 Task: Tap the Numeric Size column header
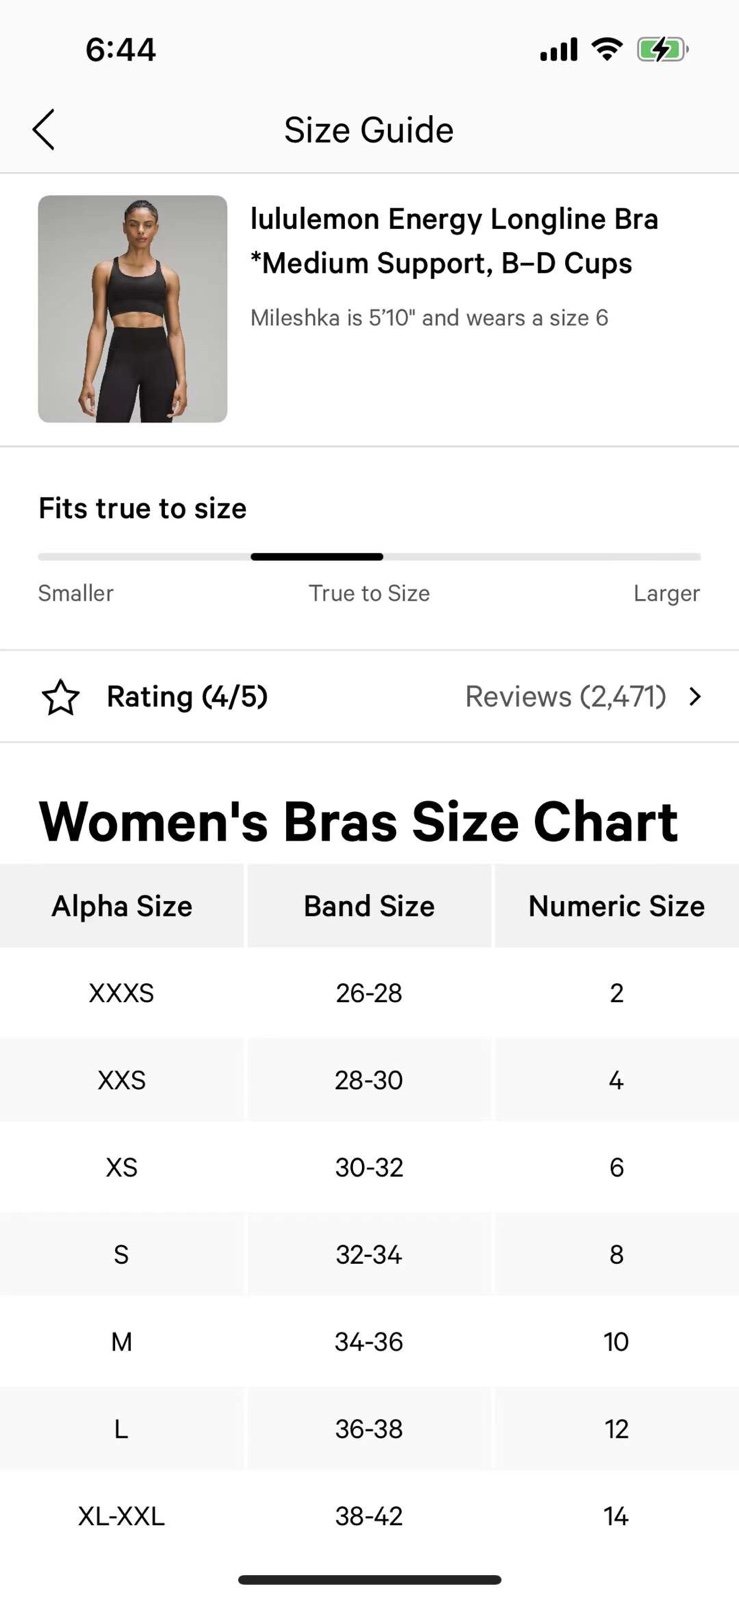point(617,906)
